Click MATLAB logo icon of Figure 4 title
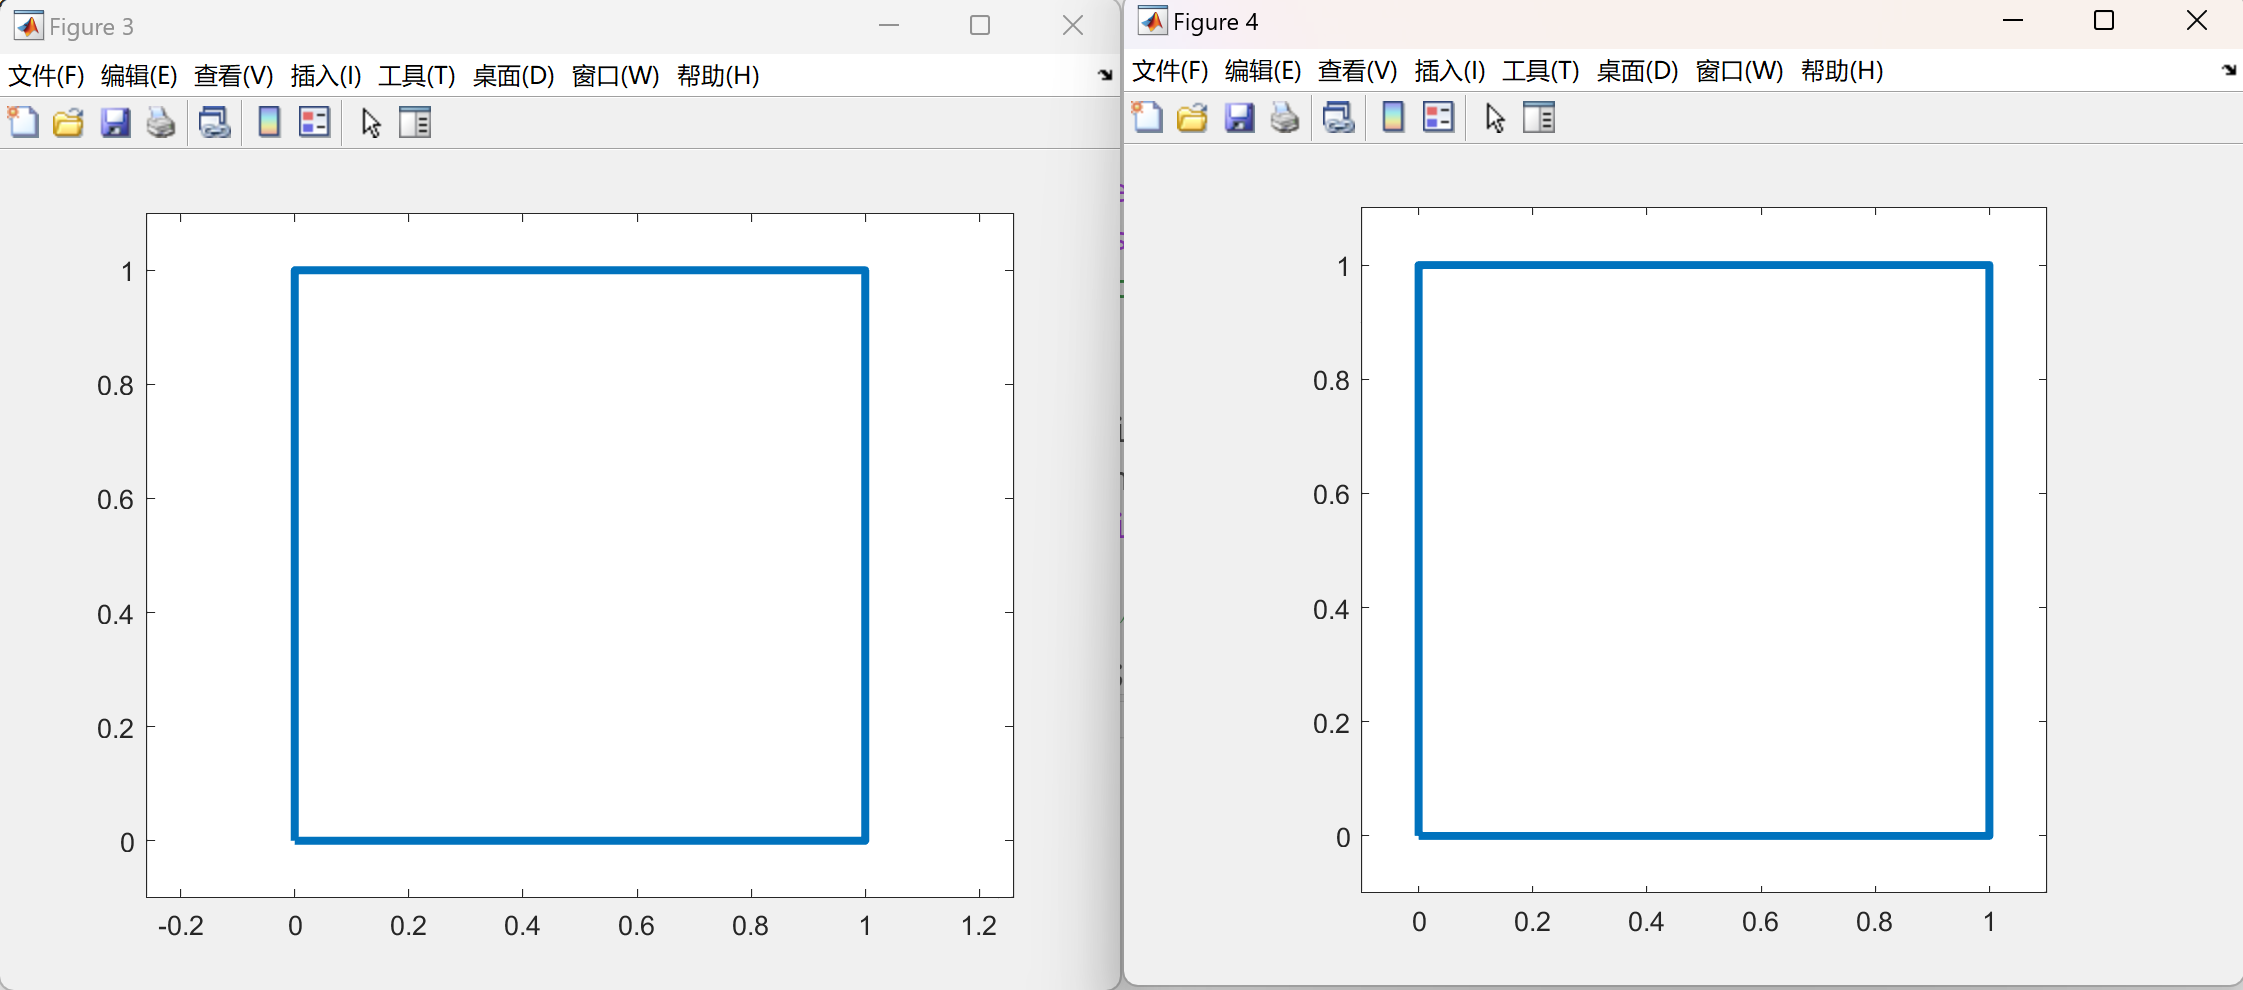This screenshot has width=2243, height=990. (1152, 21)
